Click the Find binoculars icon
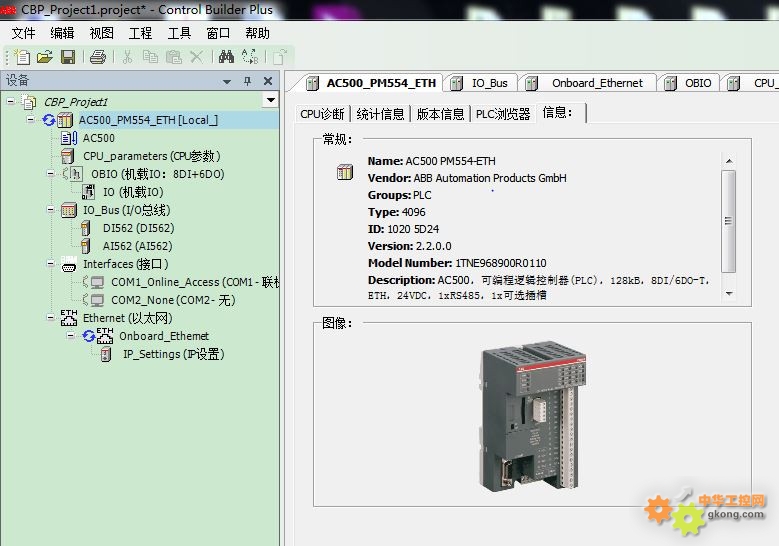Viewport: 779px width, 546px height. point(227,57)
